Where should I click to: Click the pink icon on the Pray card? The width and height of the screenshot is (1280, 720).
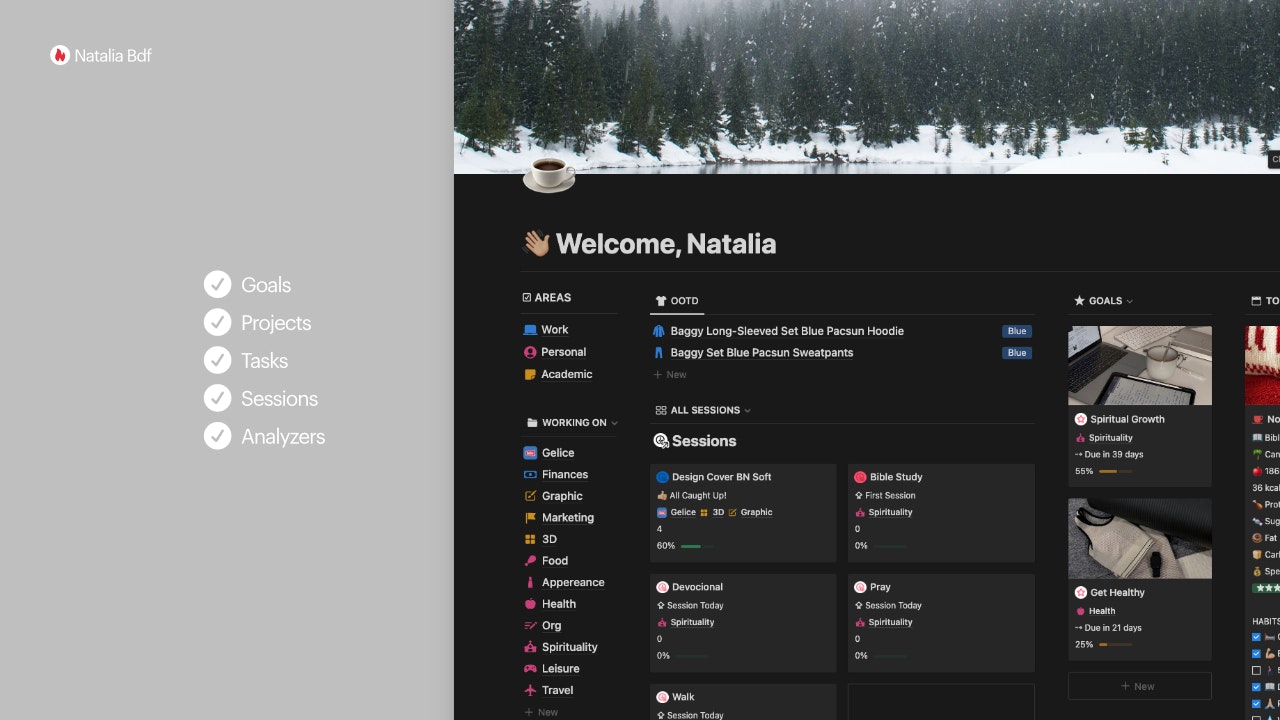pyautogui.click(x=860, y=587)
